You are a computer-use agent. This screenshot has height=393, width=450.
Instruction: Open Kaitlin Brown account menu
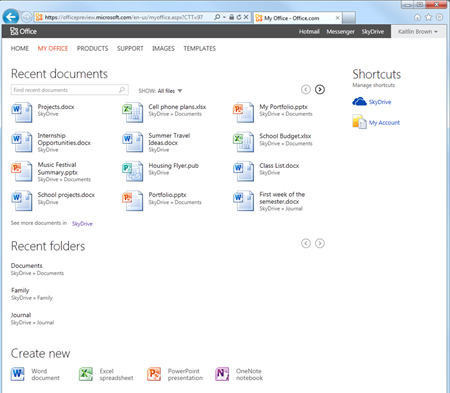pos(418,32)
